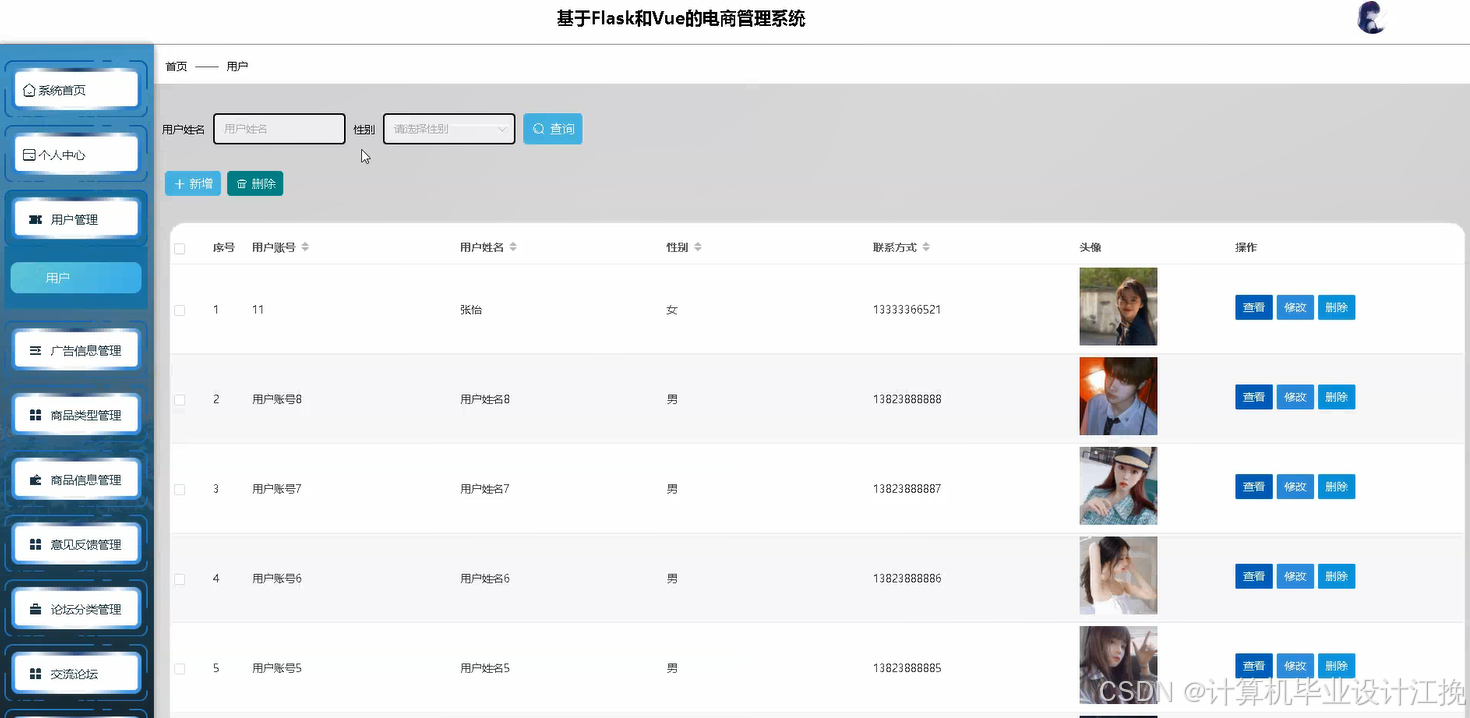1470x718 pixels.
Task: Select the 用户 submenu item
Action: tap(76, 278)
